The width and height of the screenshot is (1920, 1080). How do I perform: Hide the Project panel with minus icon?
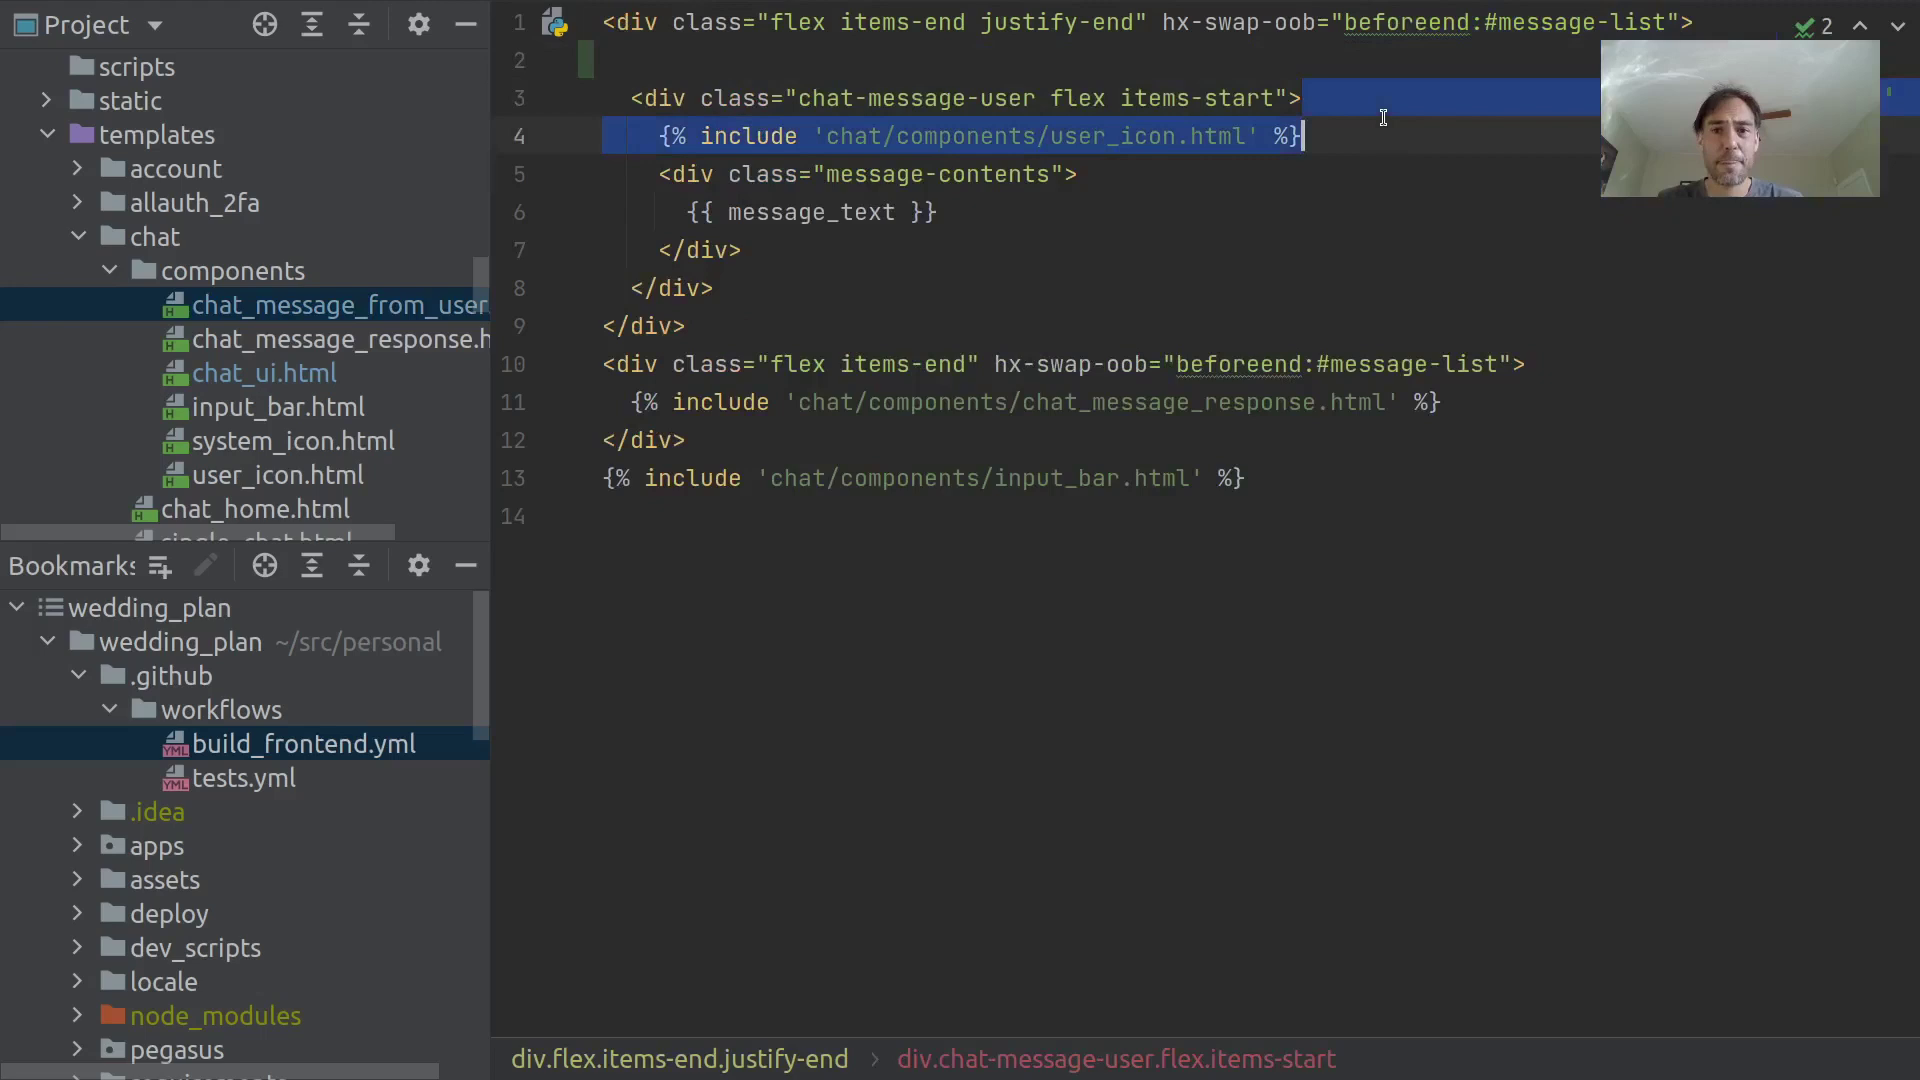click(466, 25)
